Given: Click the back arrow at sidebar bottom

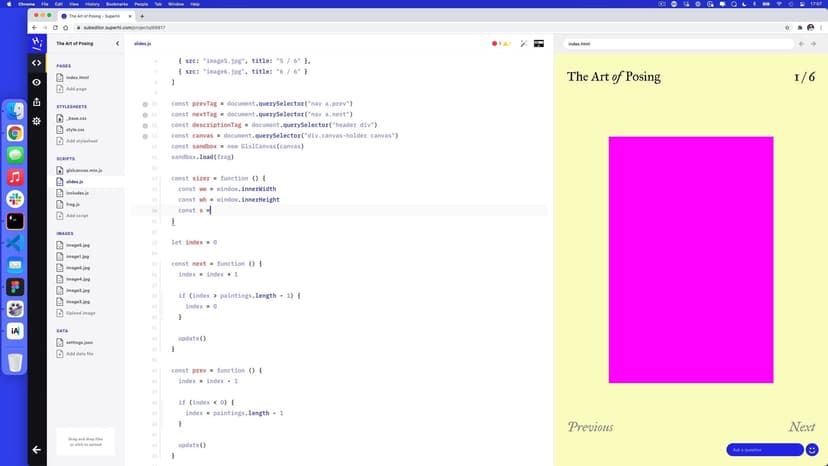Looking at the screenshot, I should click(37, 450).
